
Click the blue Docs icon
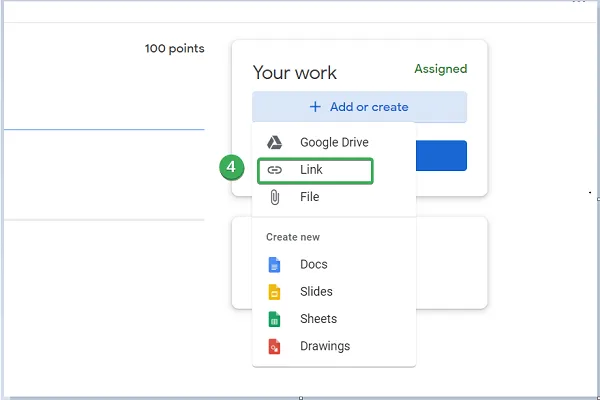click(274, 264)
